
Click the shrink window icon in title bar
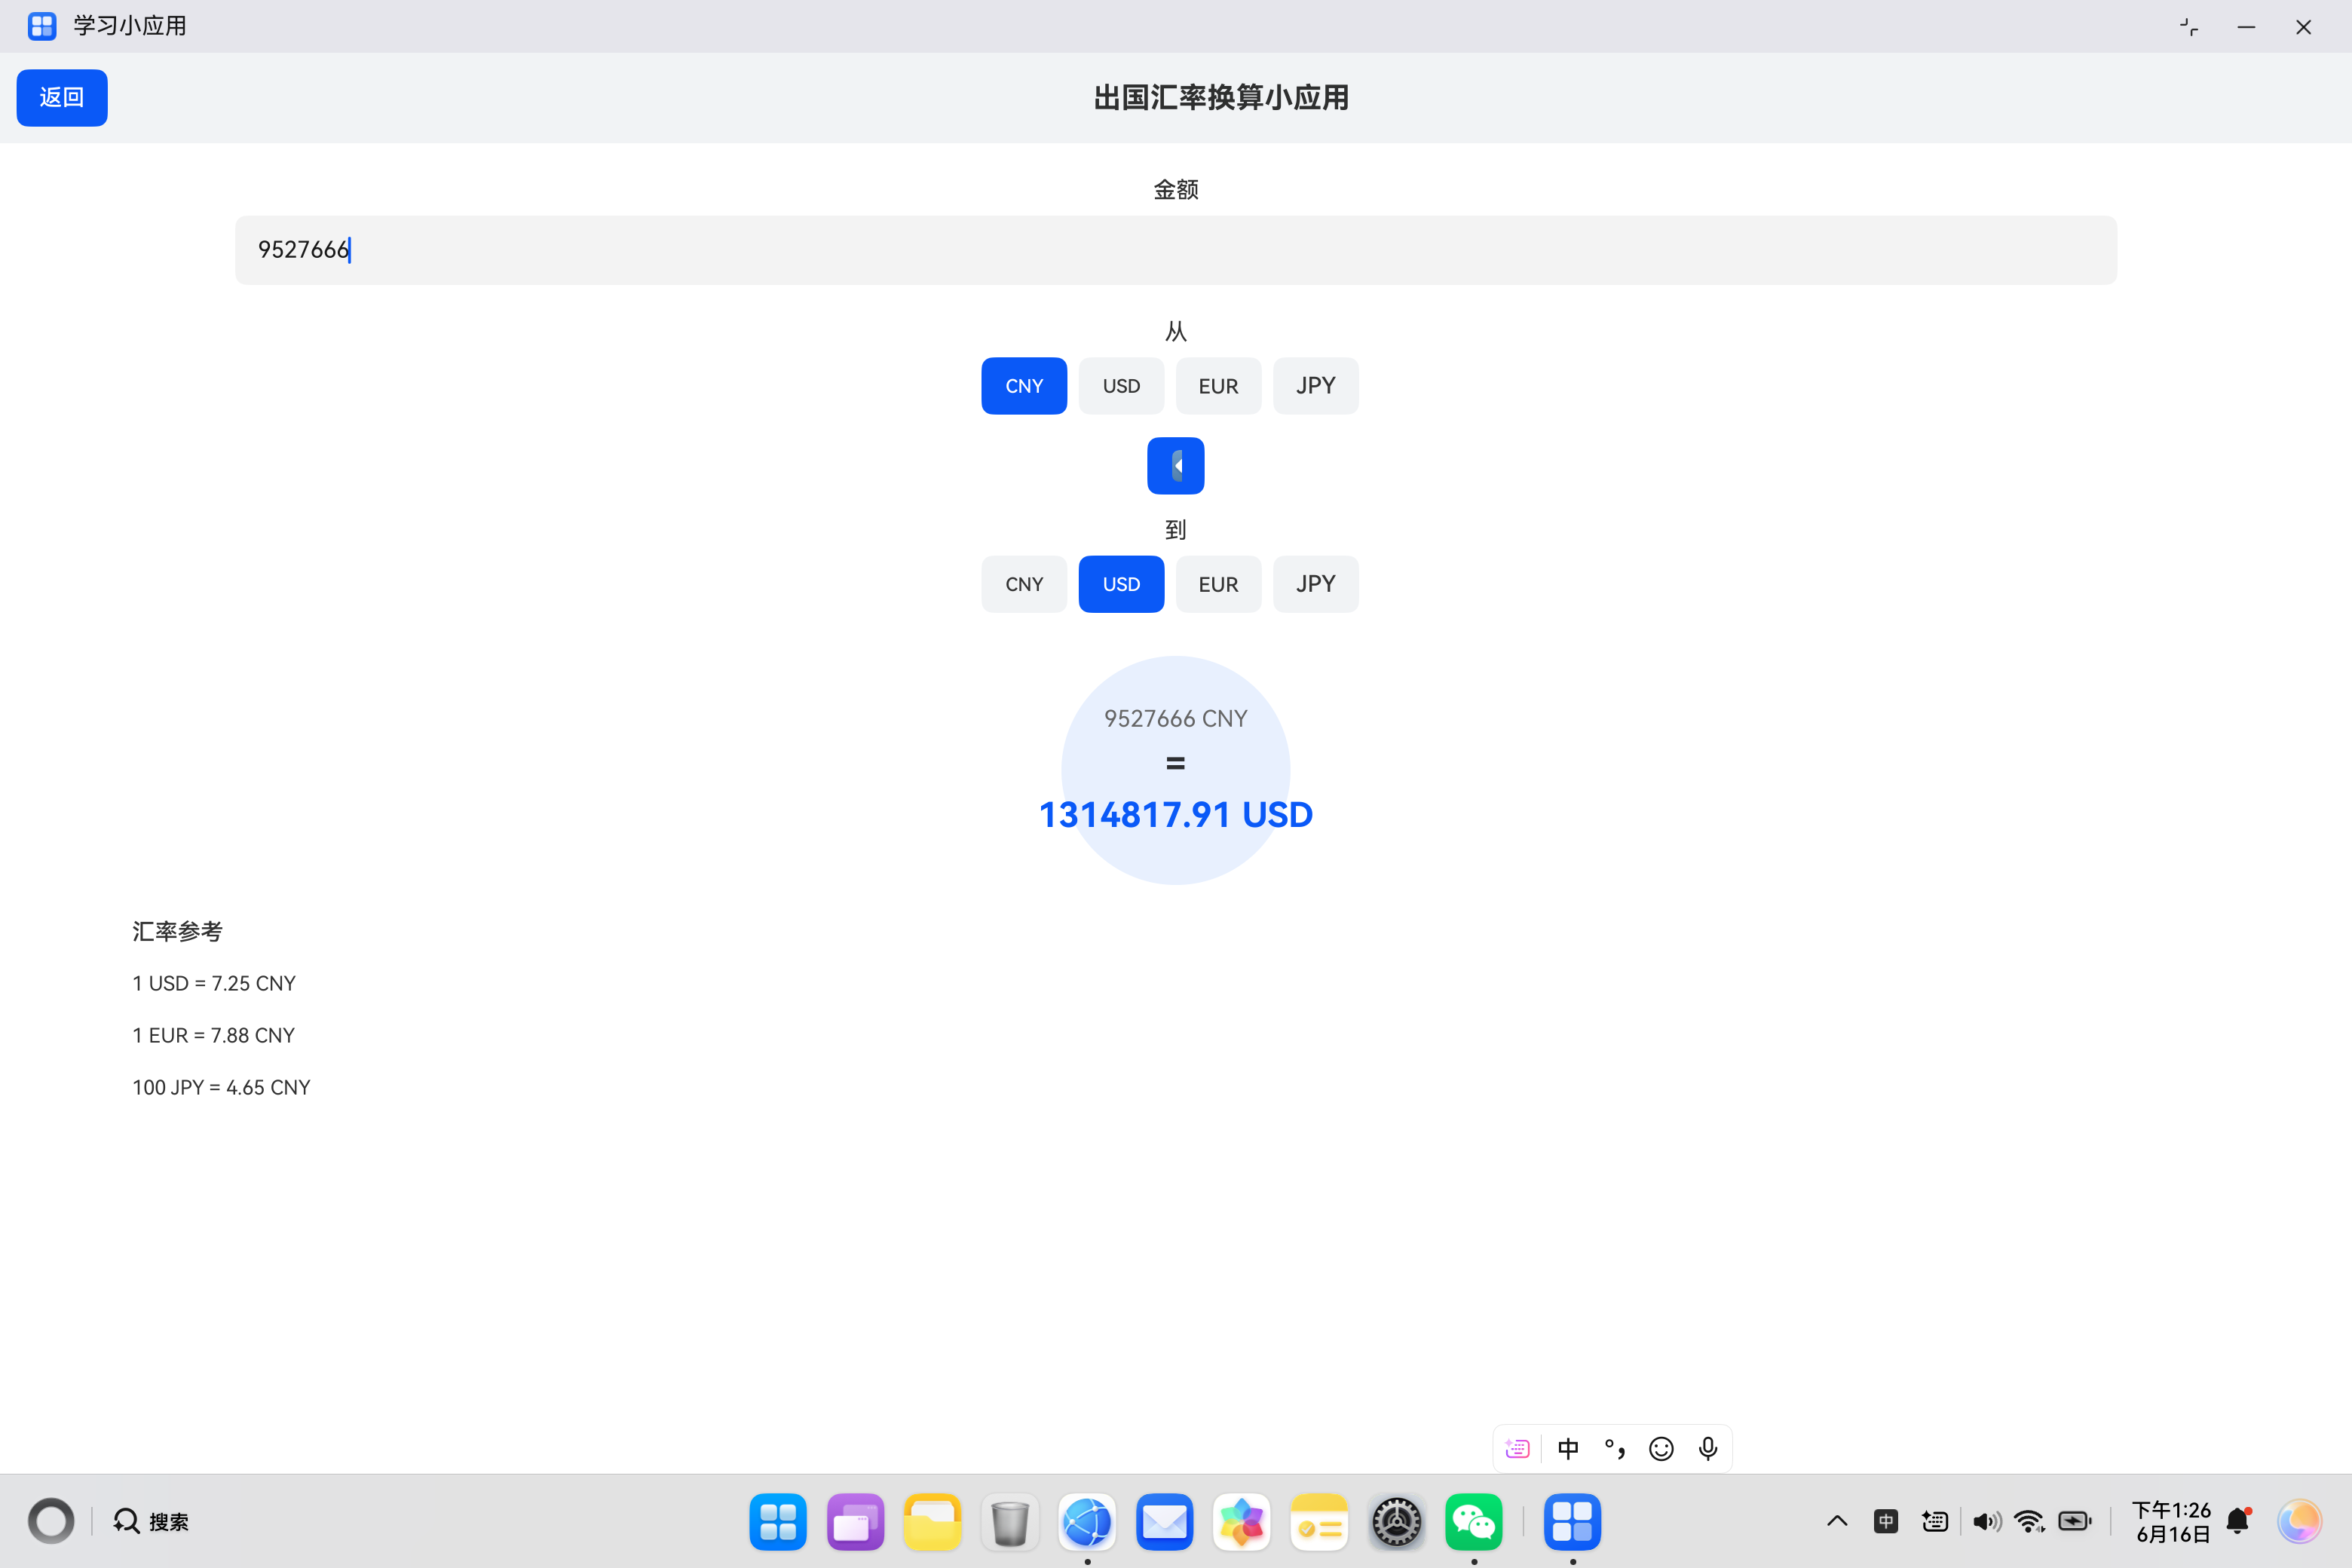click(2189, 27)
